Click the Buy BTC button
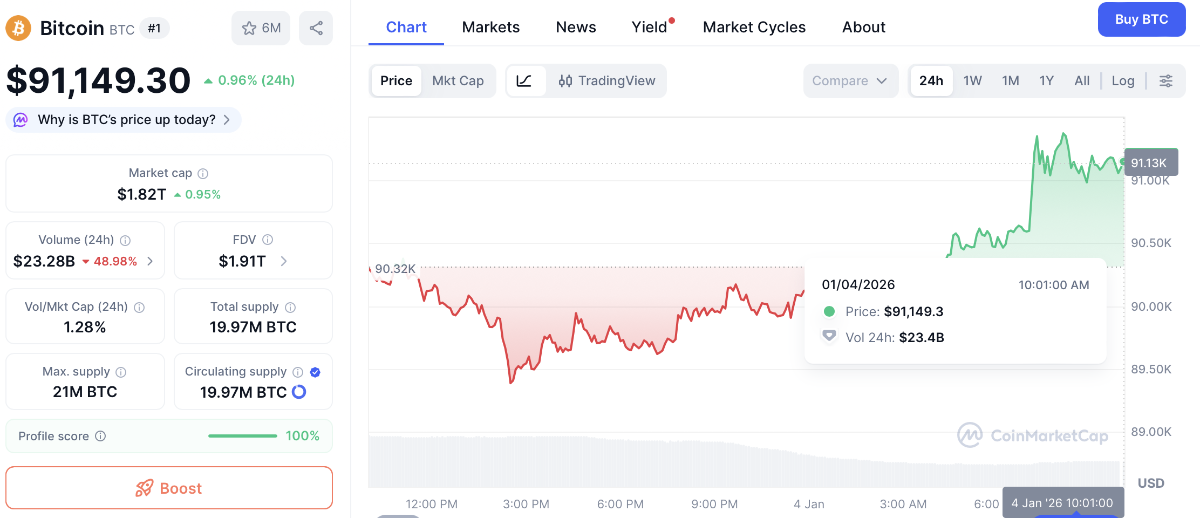 (1141, 19)
